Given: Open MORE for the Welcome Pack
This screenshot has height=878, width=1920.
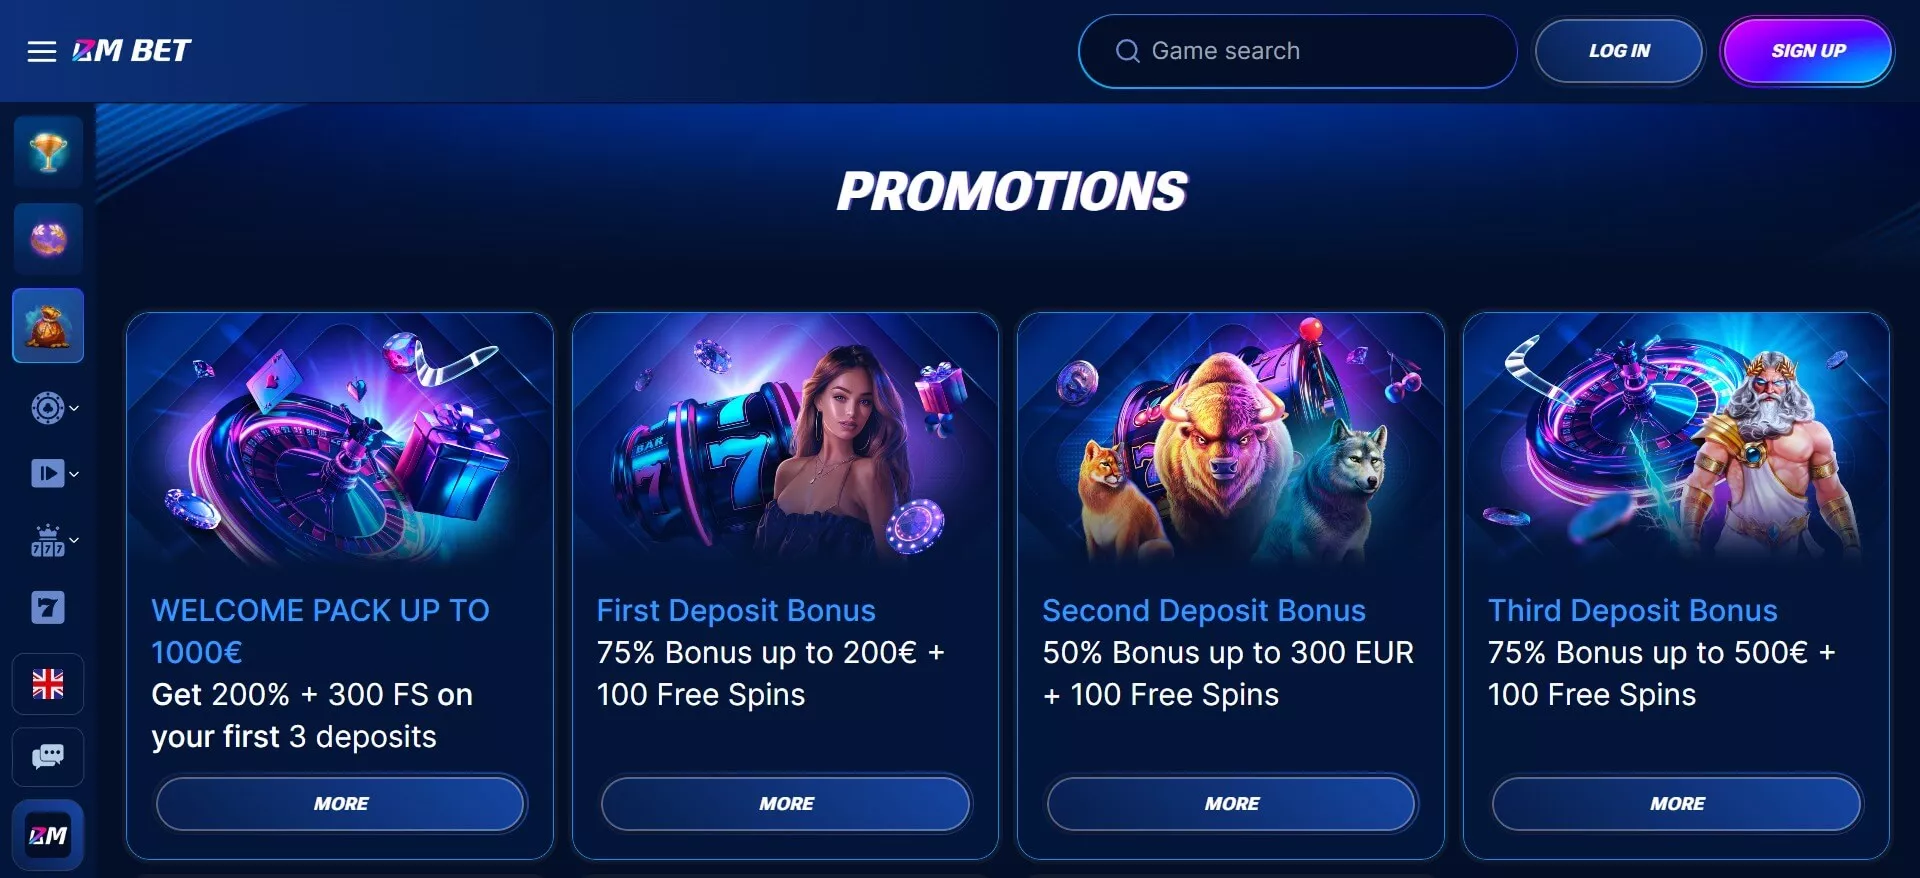Looking at the screenshot, I should coord(341,803).
